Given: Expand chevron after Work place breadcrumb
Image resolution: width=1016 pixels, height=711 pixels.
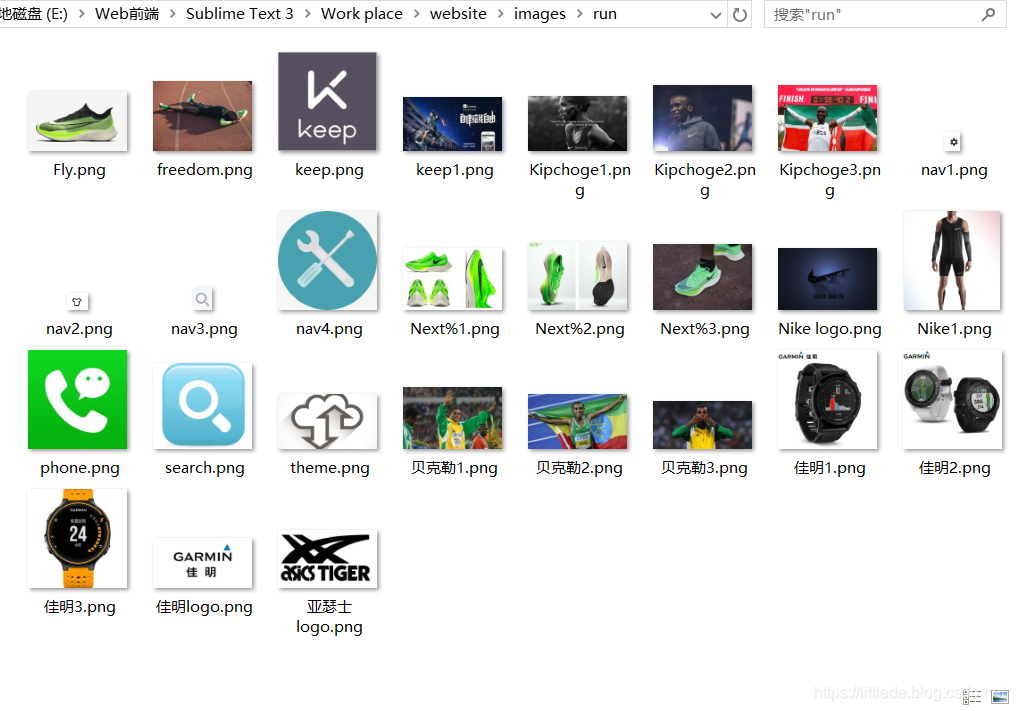Looking at the screenshot, I should tap(416, 14).
